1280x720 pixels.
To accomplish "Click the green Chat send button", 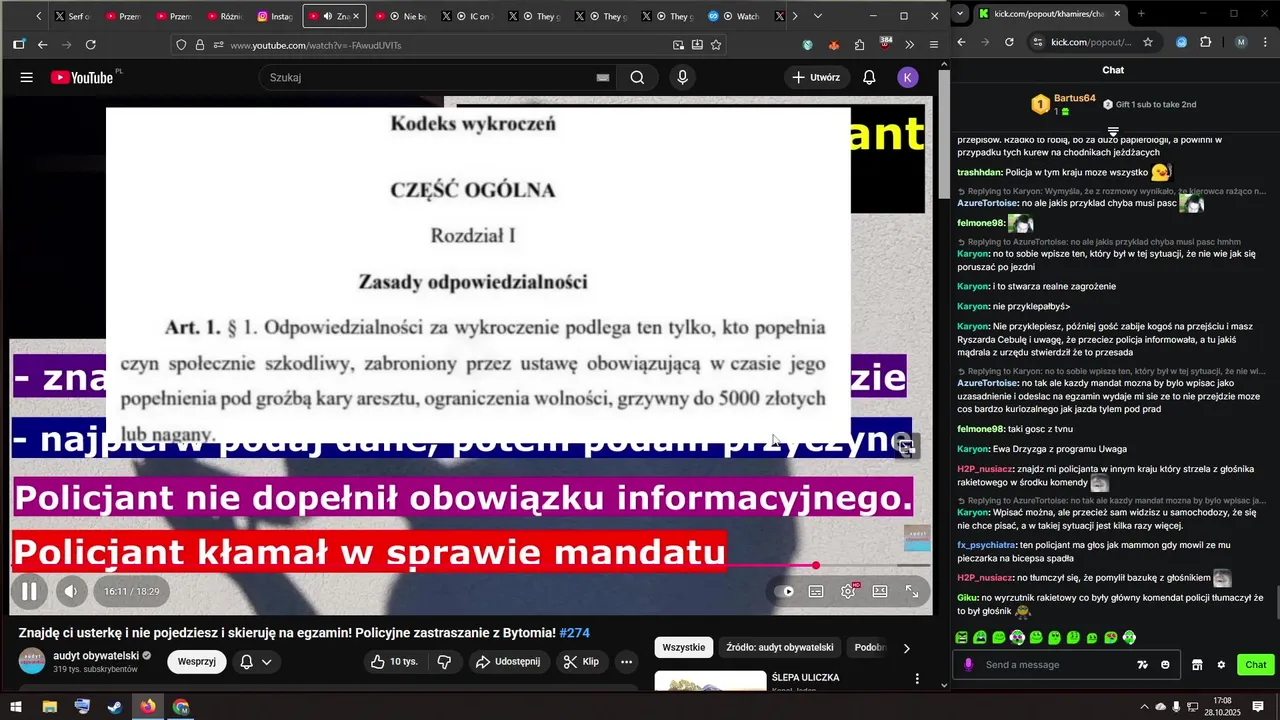I will (x=1256, y=665).
